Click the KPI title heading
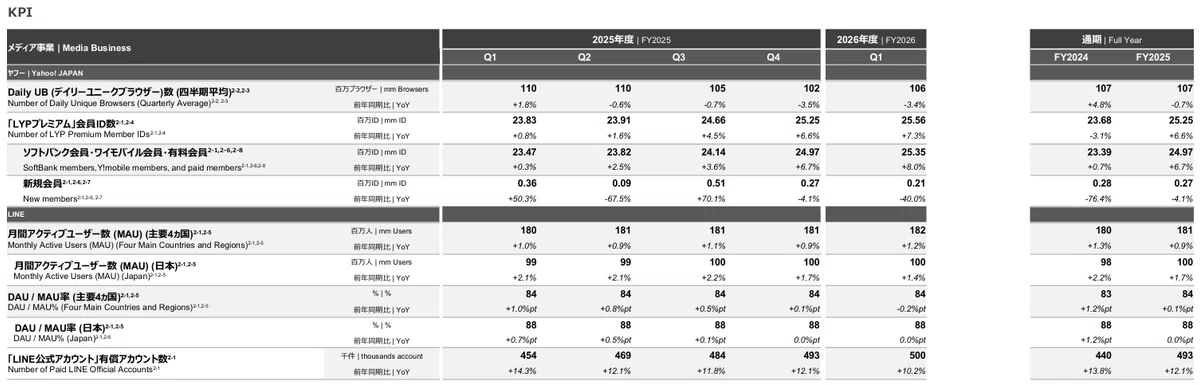The width and height of the screenshot is (1200, 385). [x=20, y=11]
